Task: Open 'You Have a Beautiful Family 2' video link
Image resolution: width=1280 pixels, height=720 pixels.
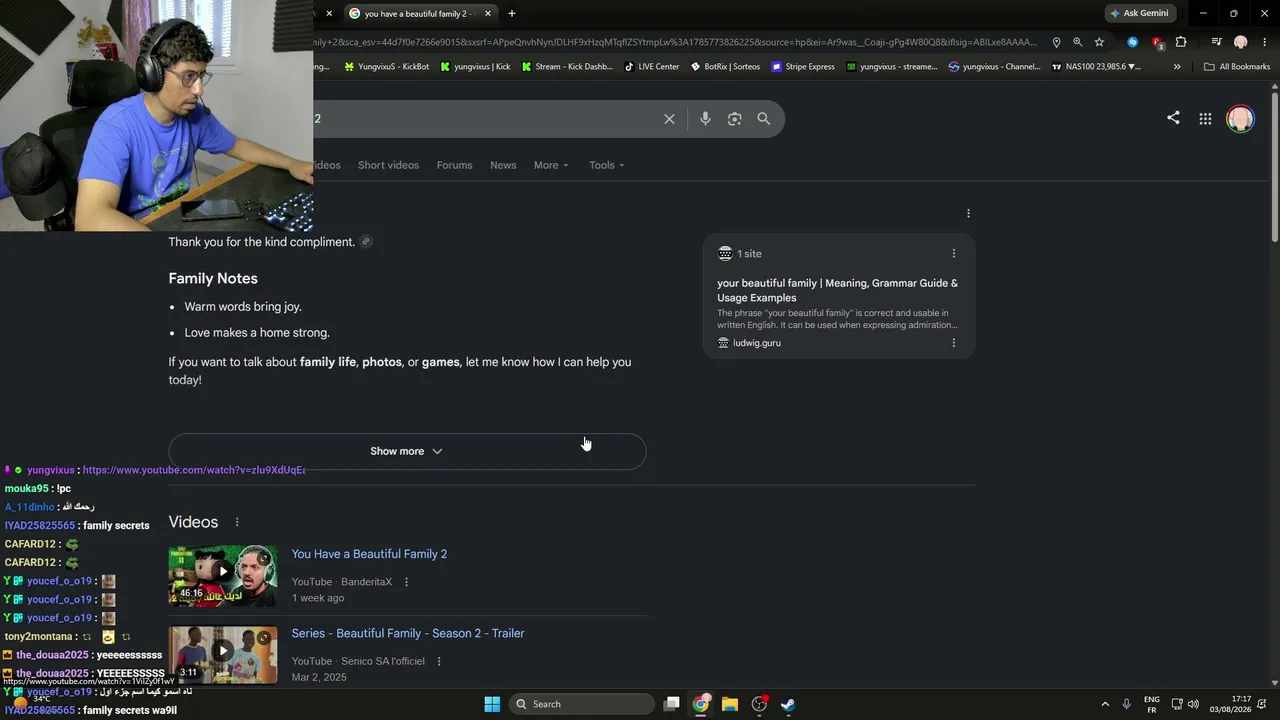Action: [369, 554]
